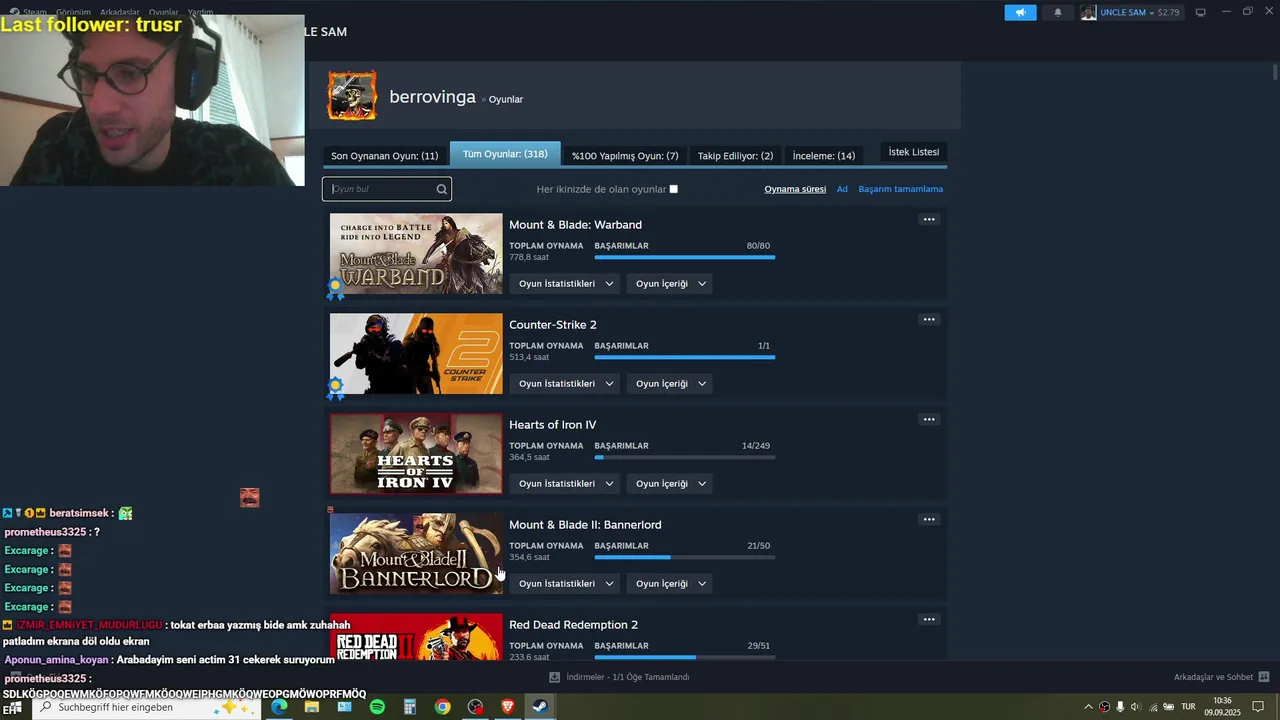Toggle 'Her ikinizde de olan oyunlar' checkbox
Viewport: 1280px width, 720px height.
coord(673,189)
